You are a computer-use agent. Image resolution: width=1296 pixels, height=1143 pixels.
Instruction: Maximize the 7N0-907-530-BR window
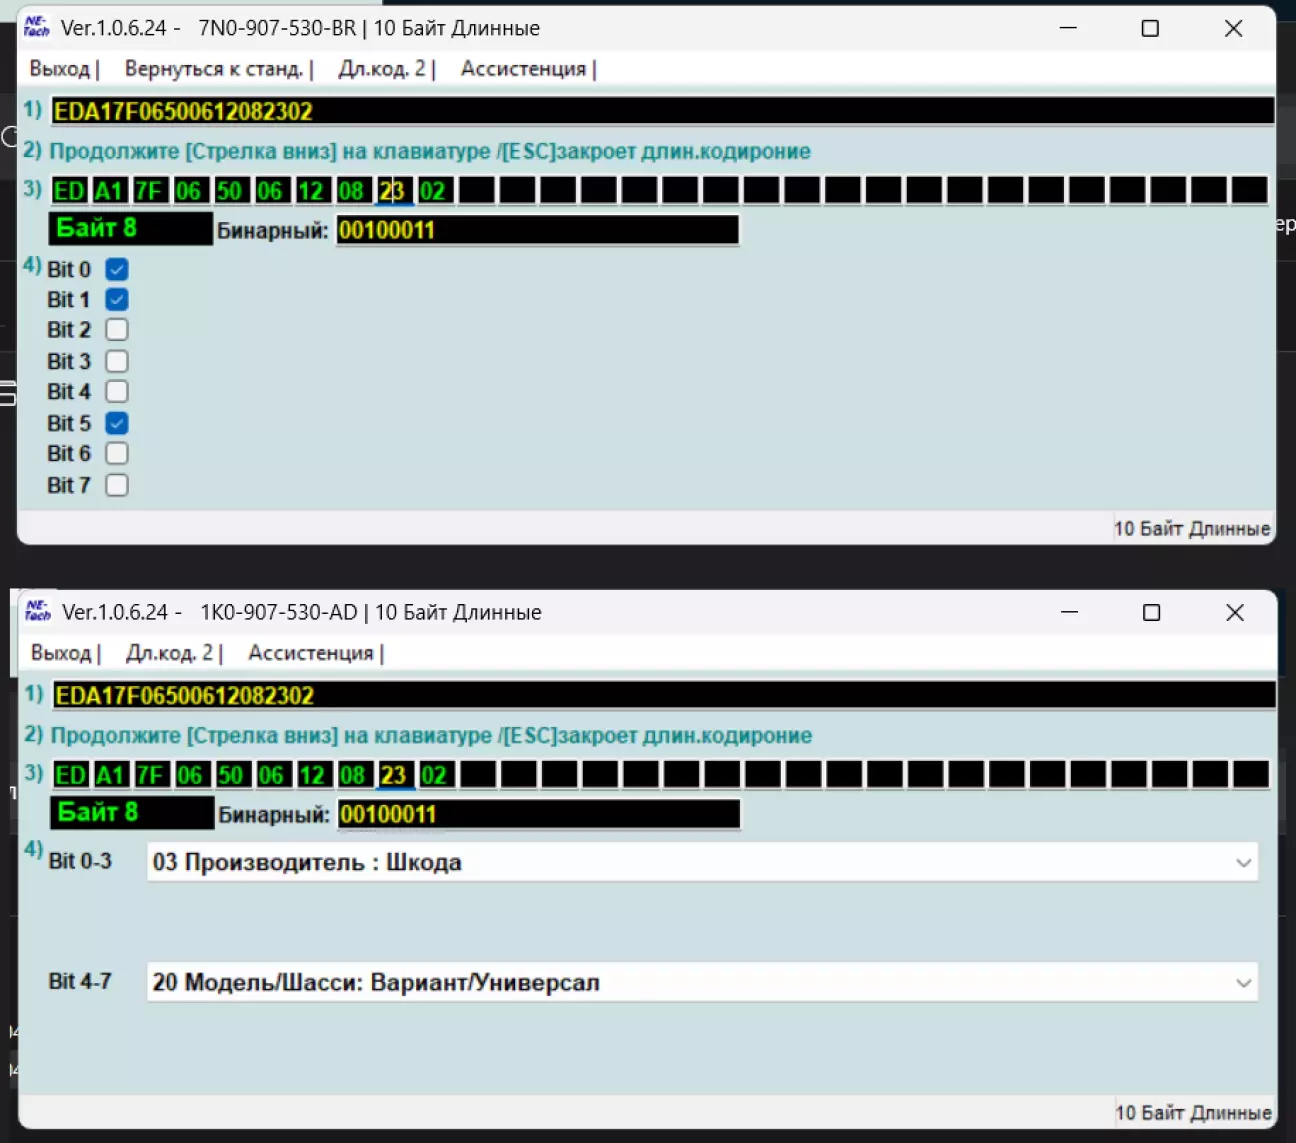coord(1150,28)
